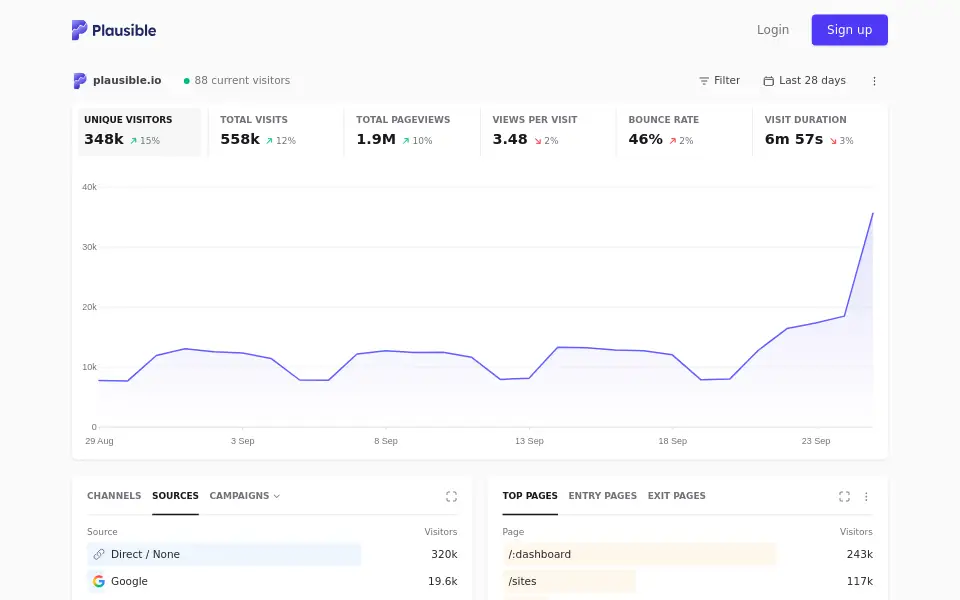Click the 23 Sep axis label
This screenshot has width=960, height=600.
(x=816, y=441)
